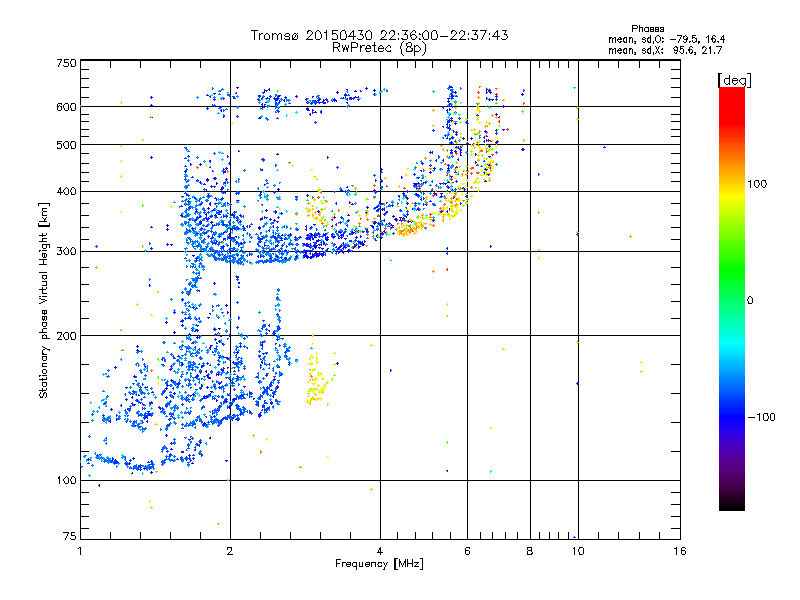Image resolution: width=800 pixels, height=600 pixels.
Task: Click the '100' colorbar tick label
Action: pos(757,184)
